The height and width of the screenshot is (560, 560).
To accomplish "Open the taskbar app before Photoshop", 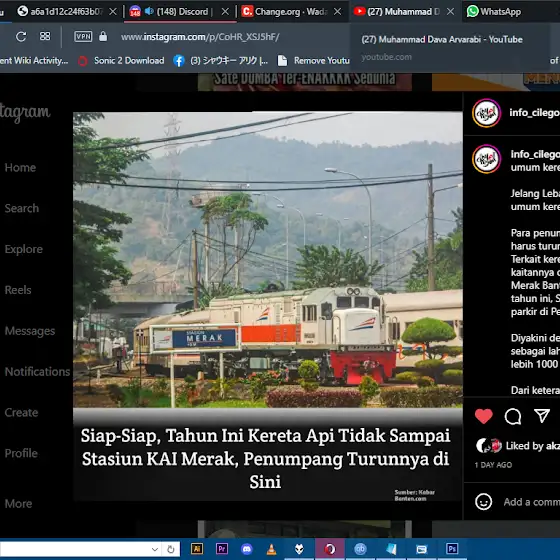I will pyautogui.click(x=422, y=549).
